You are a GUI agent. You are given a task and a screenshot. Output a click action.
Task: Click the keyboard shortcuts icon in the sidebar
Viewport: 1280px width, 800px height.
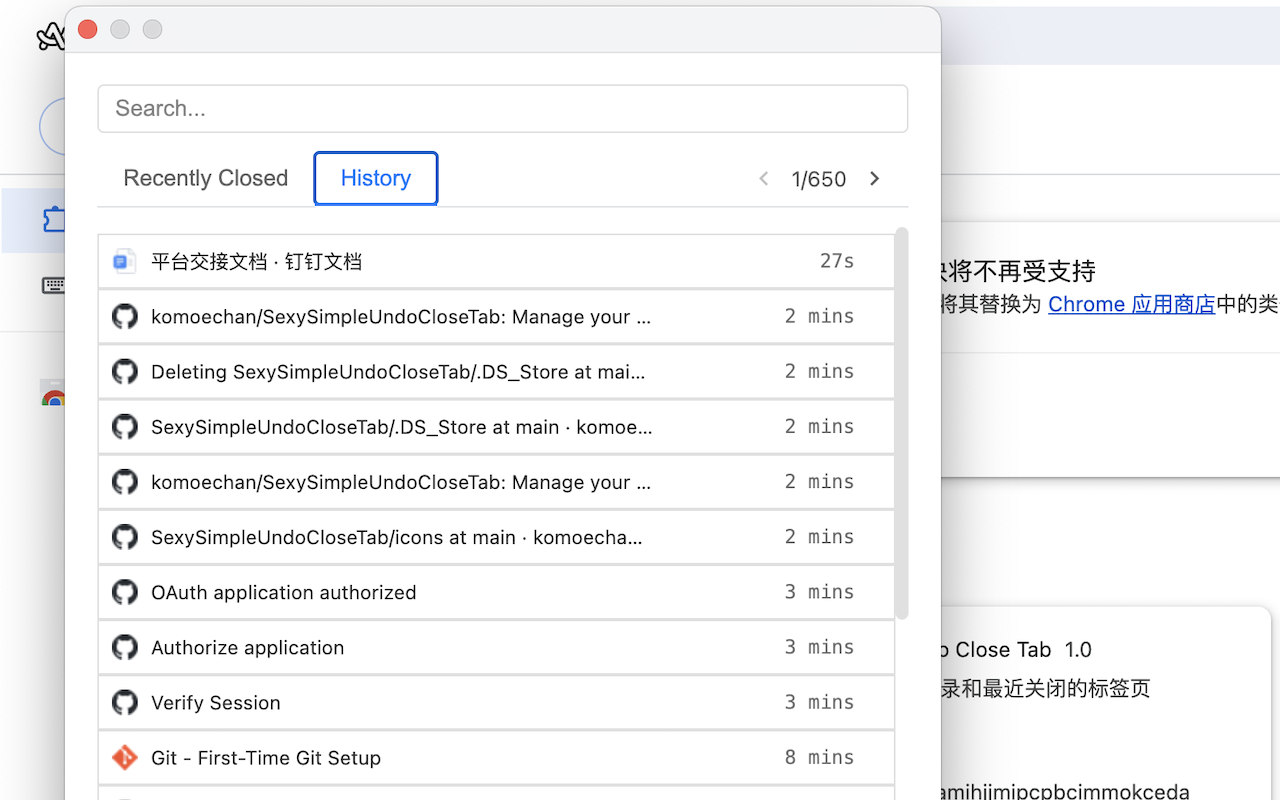click(53, 285)
